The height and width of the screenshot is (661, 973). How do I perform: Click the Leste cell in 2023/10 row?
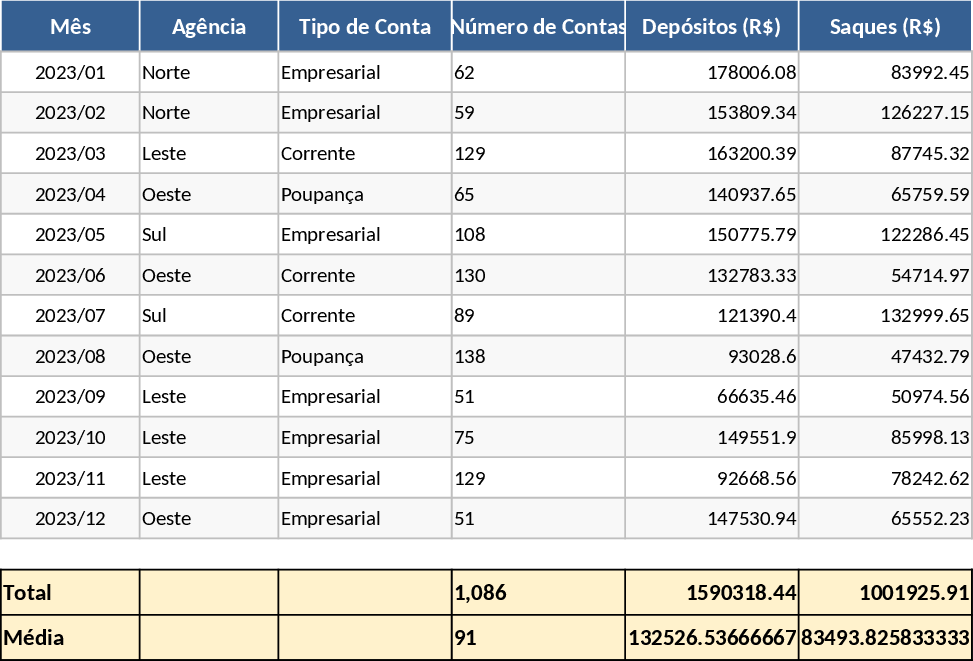coord(164,437)
